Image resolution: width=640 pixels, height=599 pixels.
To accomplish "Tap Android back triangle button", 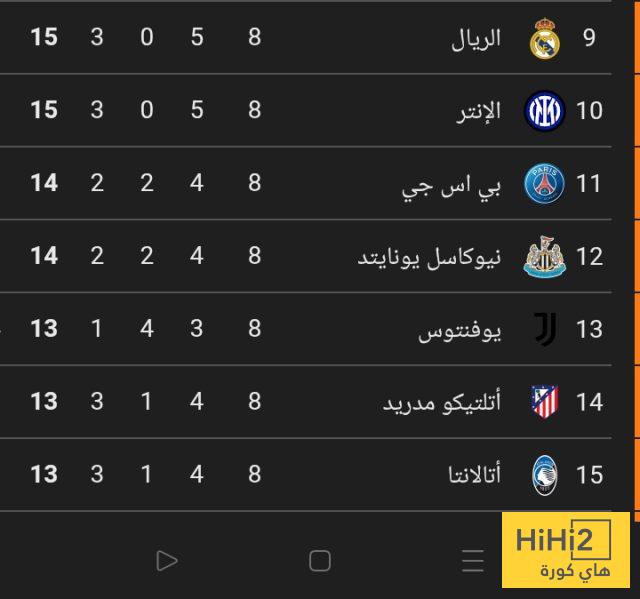I will 167,561.
